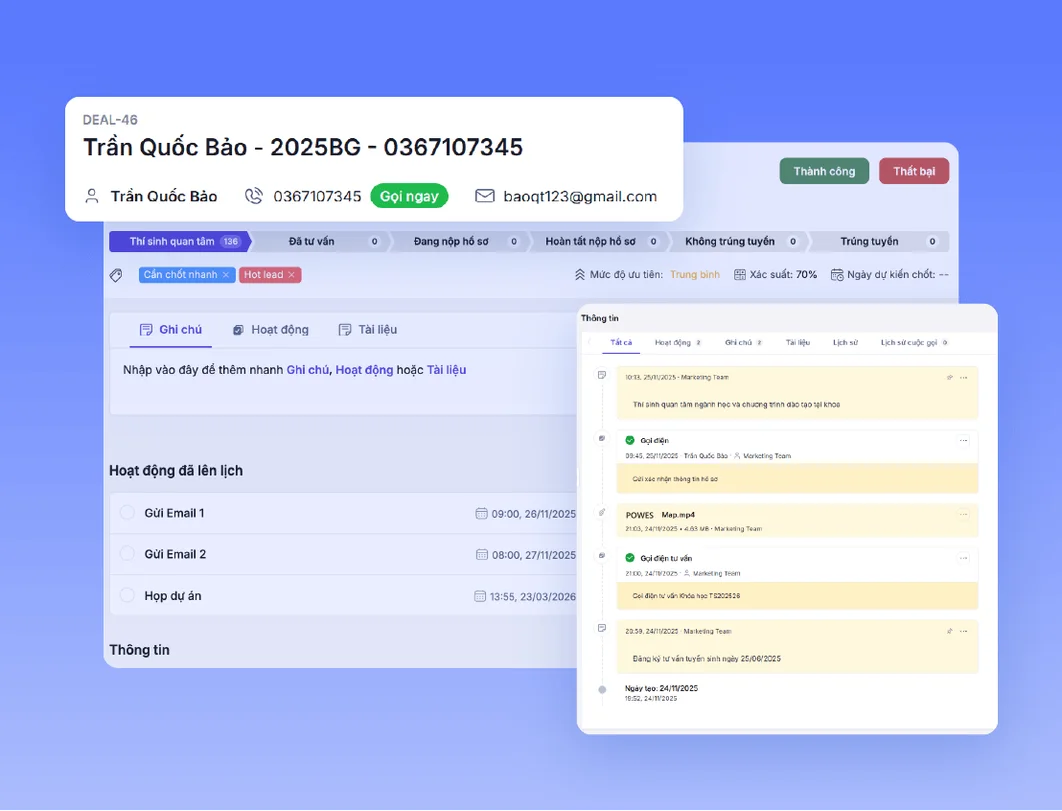
Task: Click the calendar icon by 'Ngày dự kiến chốt'
Action: pos(837,274)
